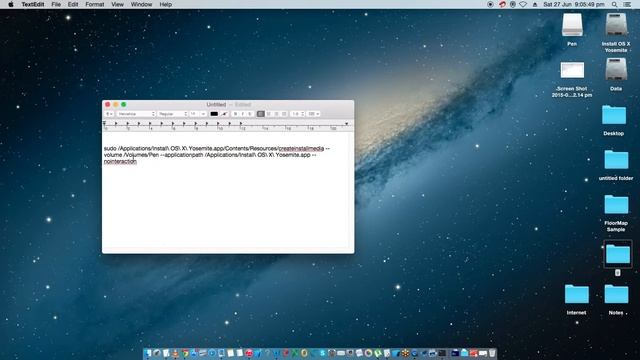Open Launchpad rocket icon in Dock

point(157,353)
